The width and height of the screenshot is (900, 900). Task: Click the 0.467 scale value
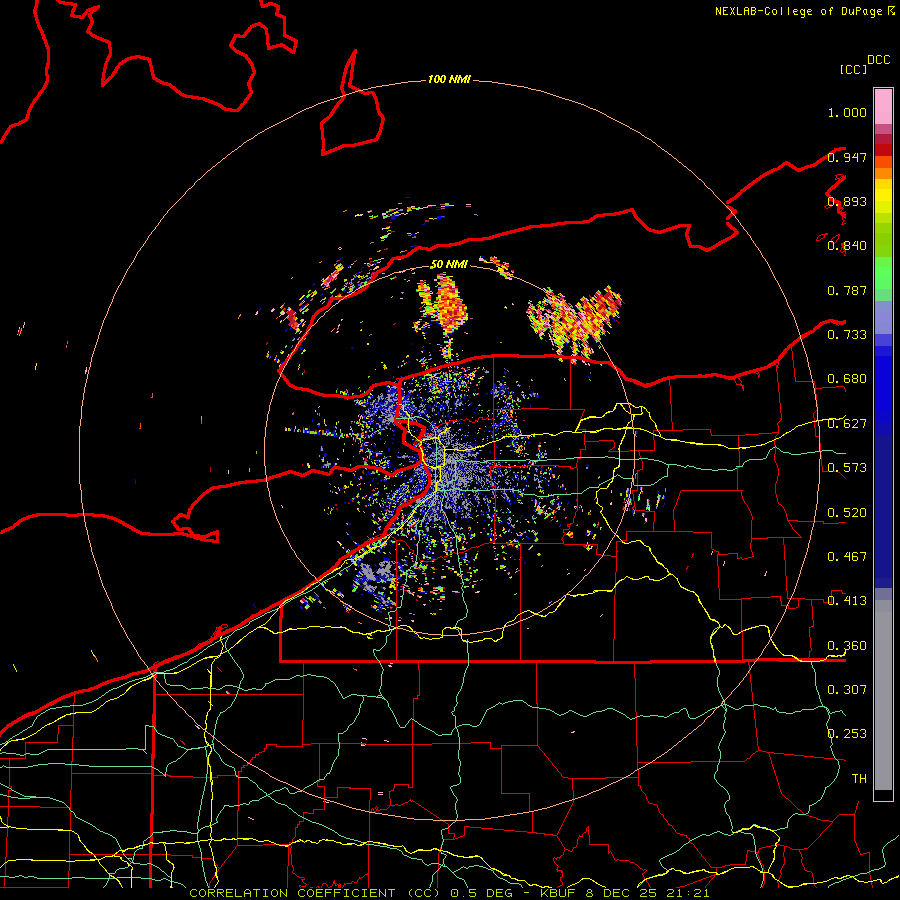(847, 557)
